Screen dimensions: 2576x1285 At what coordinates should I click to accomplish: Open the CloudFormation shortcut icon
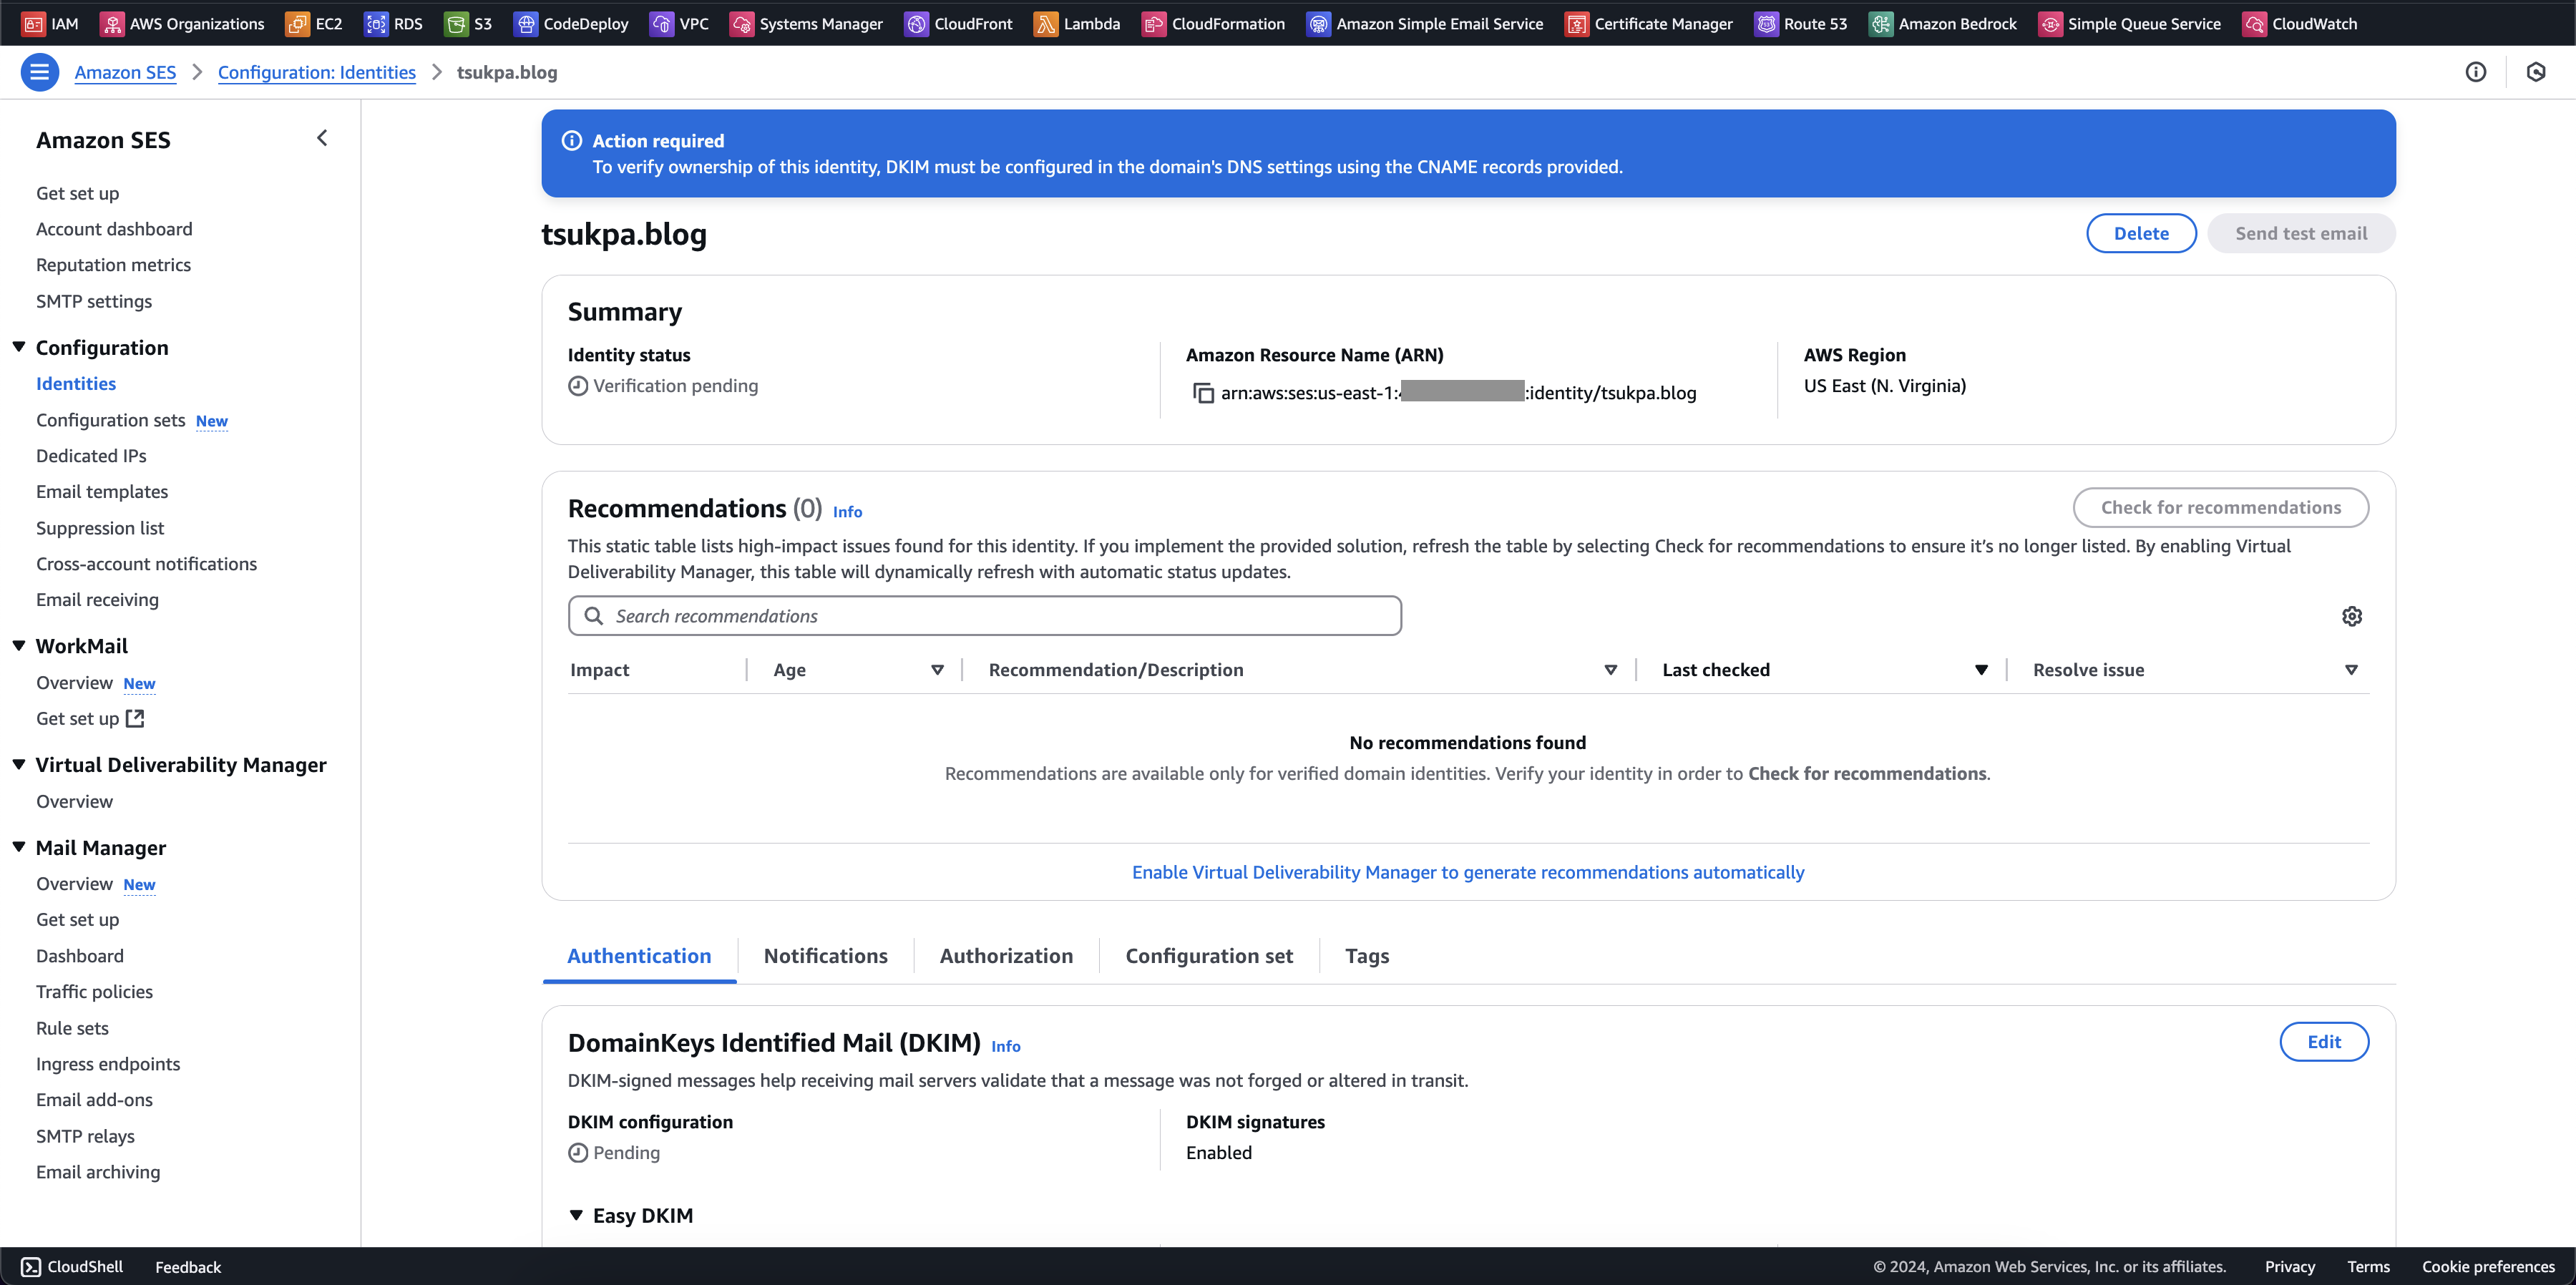pyautogui.click(x=1153, y=24)
